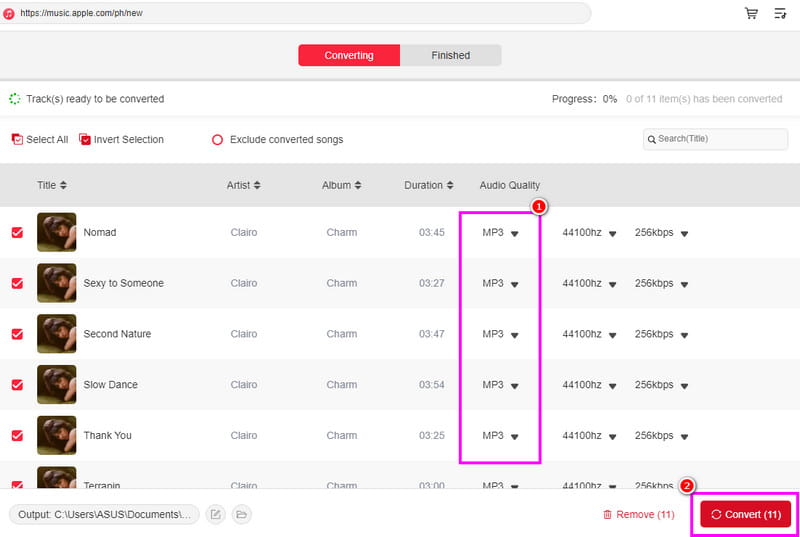800x537 pixels.
Task: Click the Convert (11) button
Action: pyautogui.click(x=745, y=515)
